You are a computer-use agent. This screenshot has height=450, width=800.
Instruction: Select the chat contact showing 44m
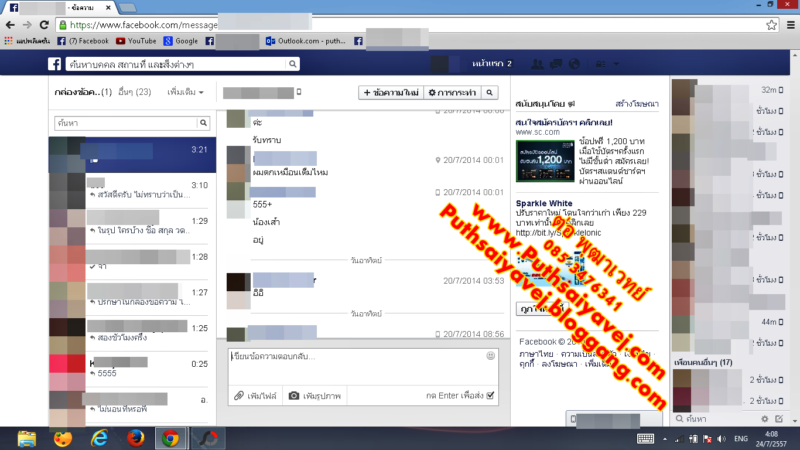729,322
